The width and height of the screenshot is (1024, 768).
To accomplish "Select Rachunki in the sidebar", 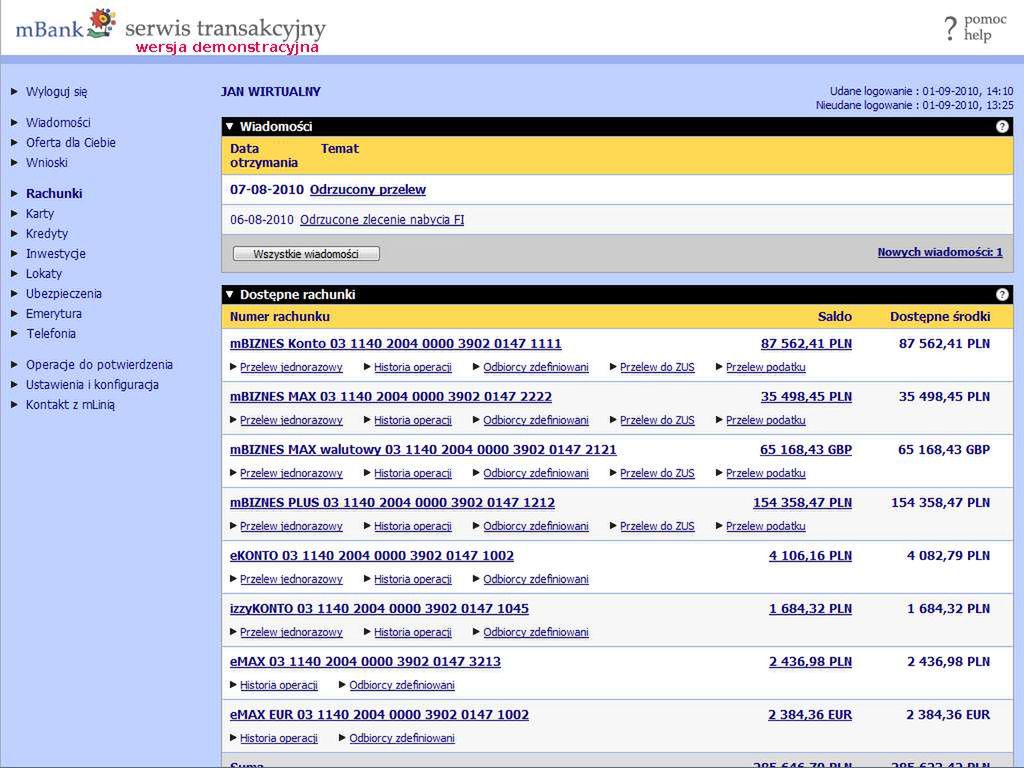I will click(54, 193).
